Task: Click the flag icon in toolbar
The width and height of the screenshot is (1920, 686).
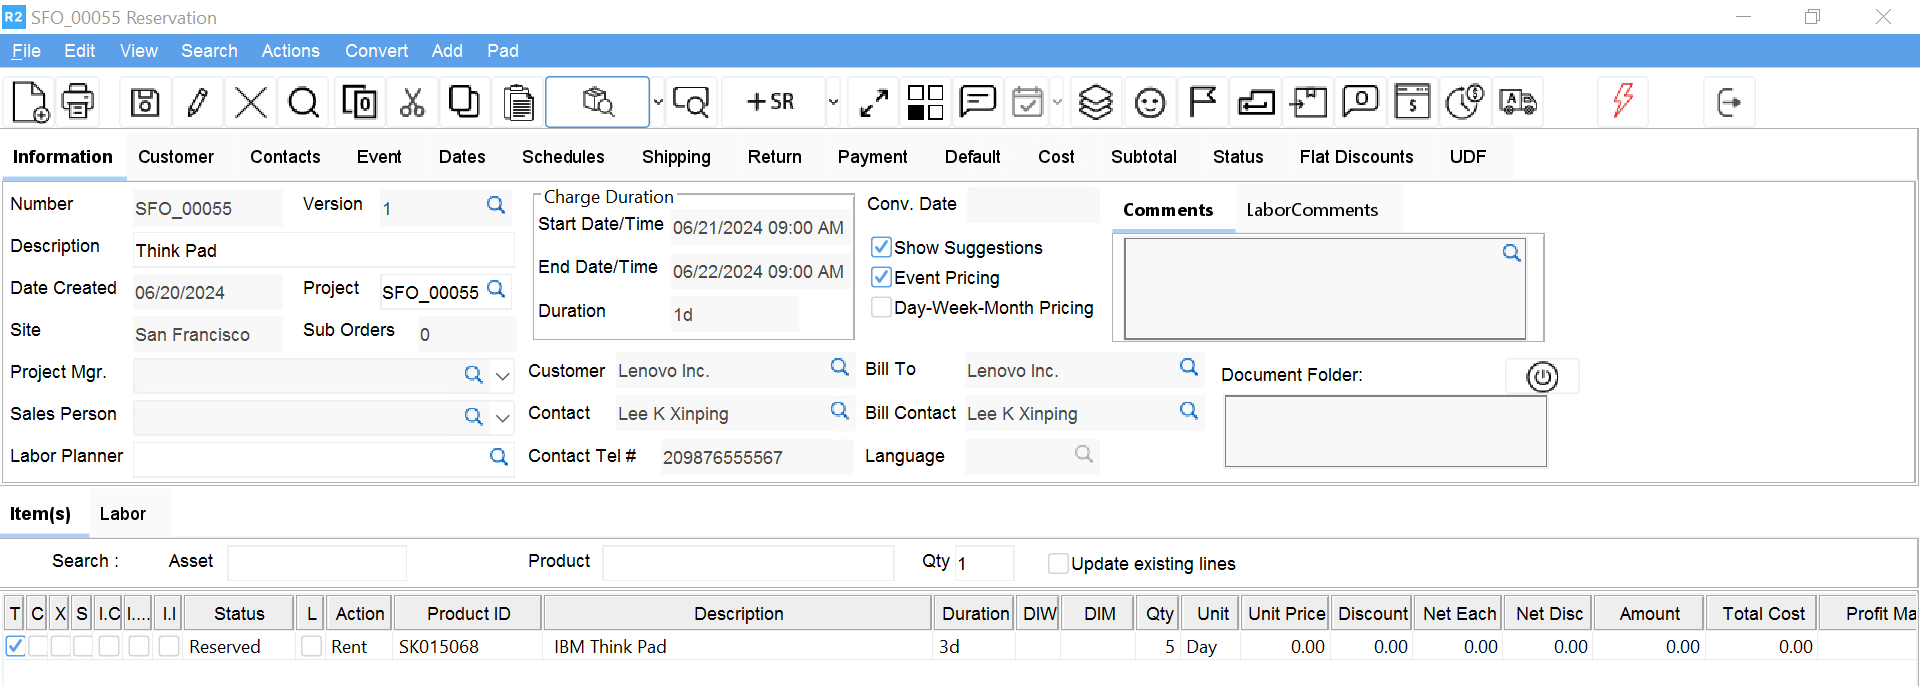Action: coord(1202,102)
